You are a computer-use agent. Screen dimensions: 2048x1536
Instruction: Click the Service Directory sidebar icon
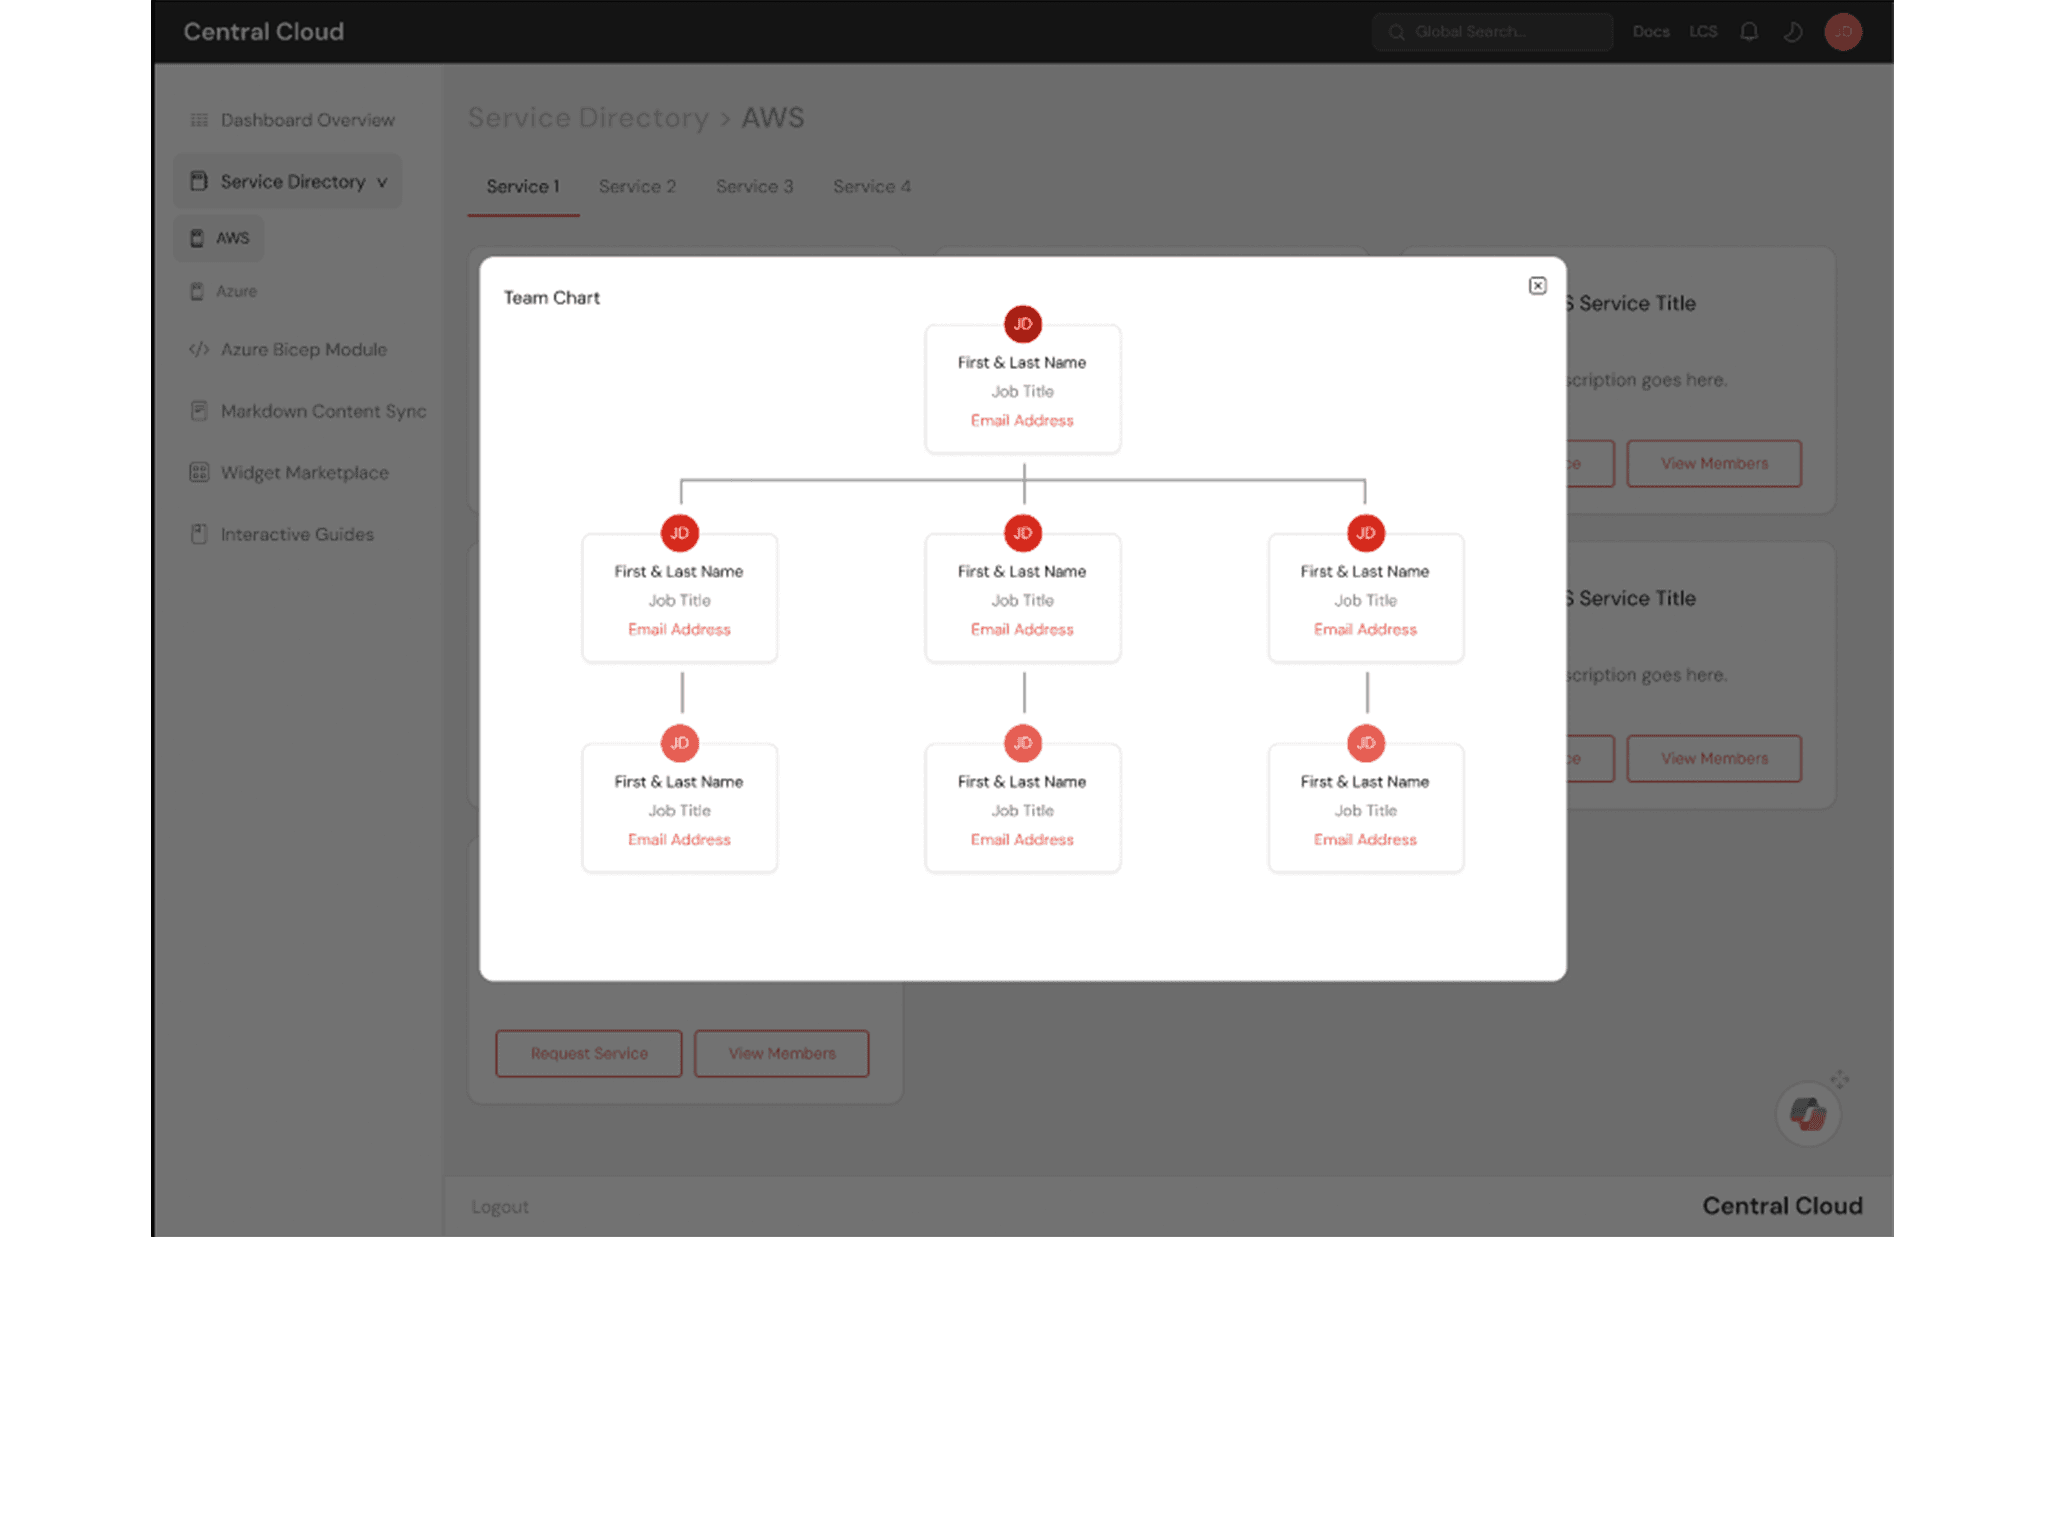pyautogui.click(x=199, y=181)
